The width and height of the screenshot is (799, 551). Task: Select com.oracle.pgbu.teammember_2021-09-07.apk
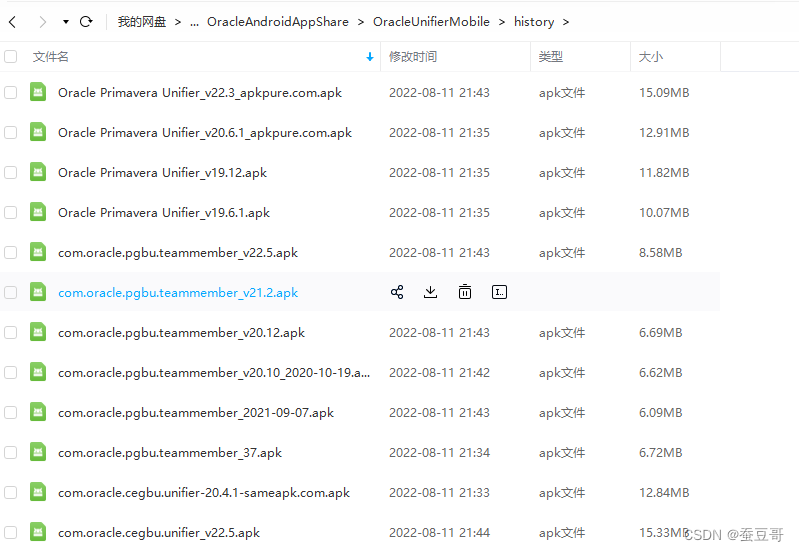196,413
